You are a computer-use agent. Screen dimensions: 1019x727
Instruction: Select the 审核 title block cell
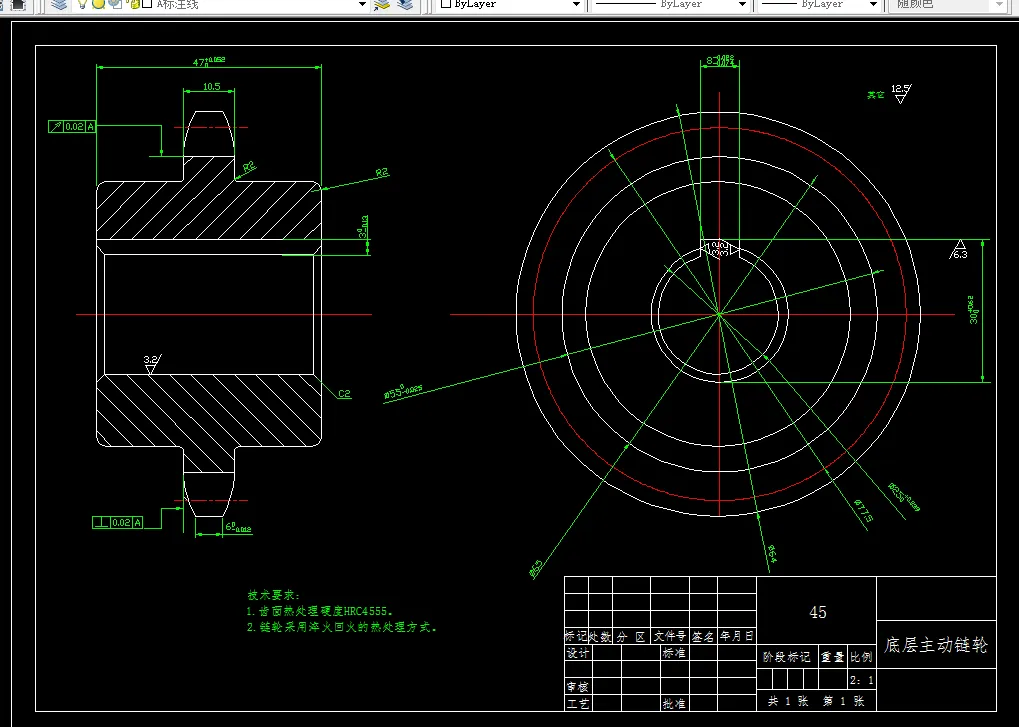click(578, 687)
